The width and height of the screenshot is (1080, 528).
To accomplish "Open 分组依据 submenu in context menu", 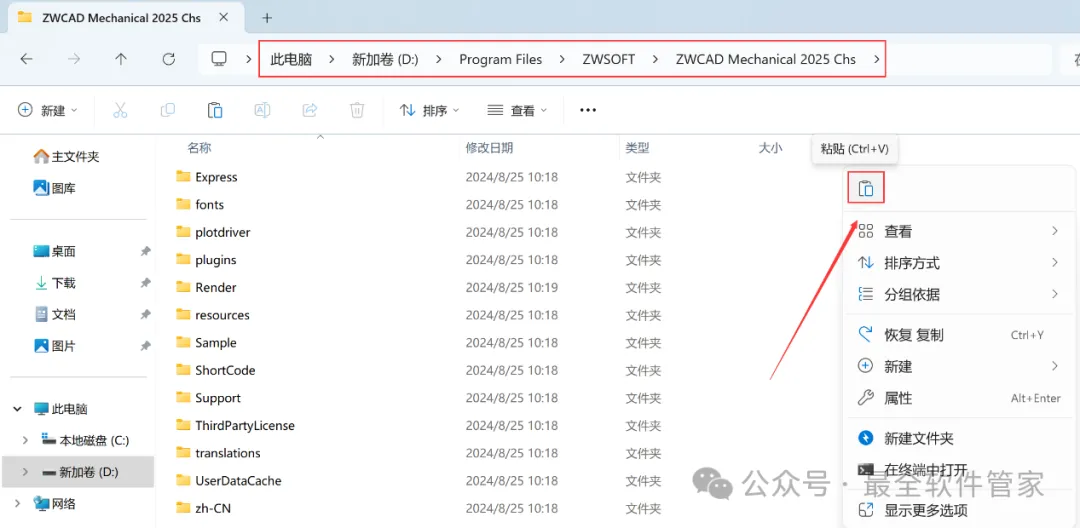I will (x=959, y=295).
